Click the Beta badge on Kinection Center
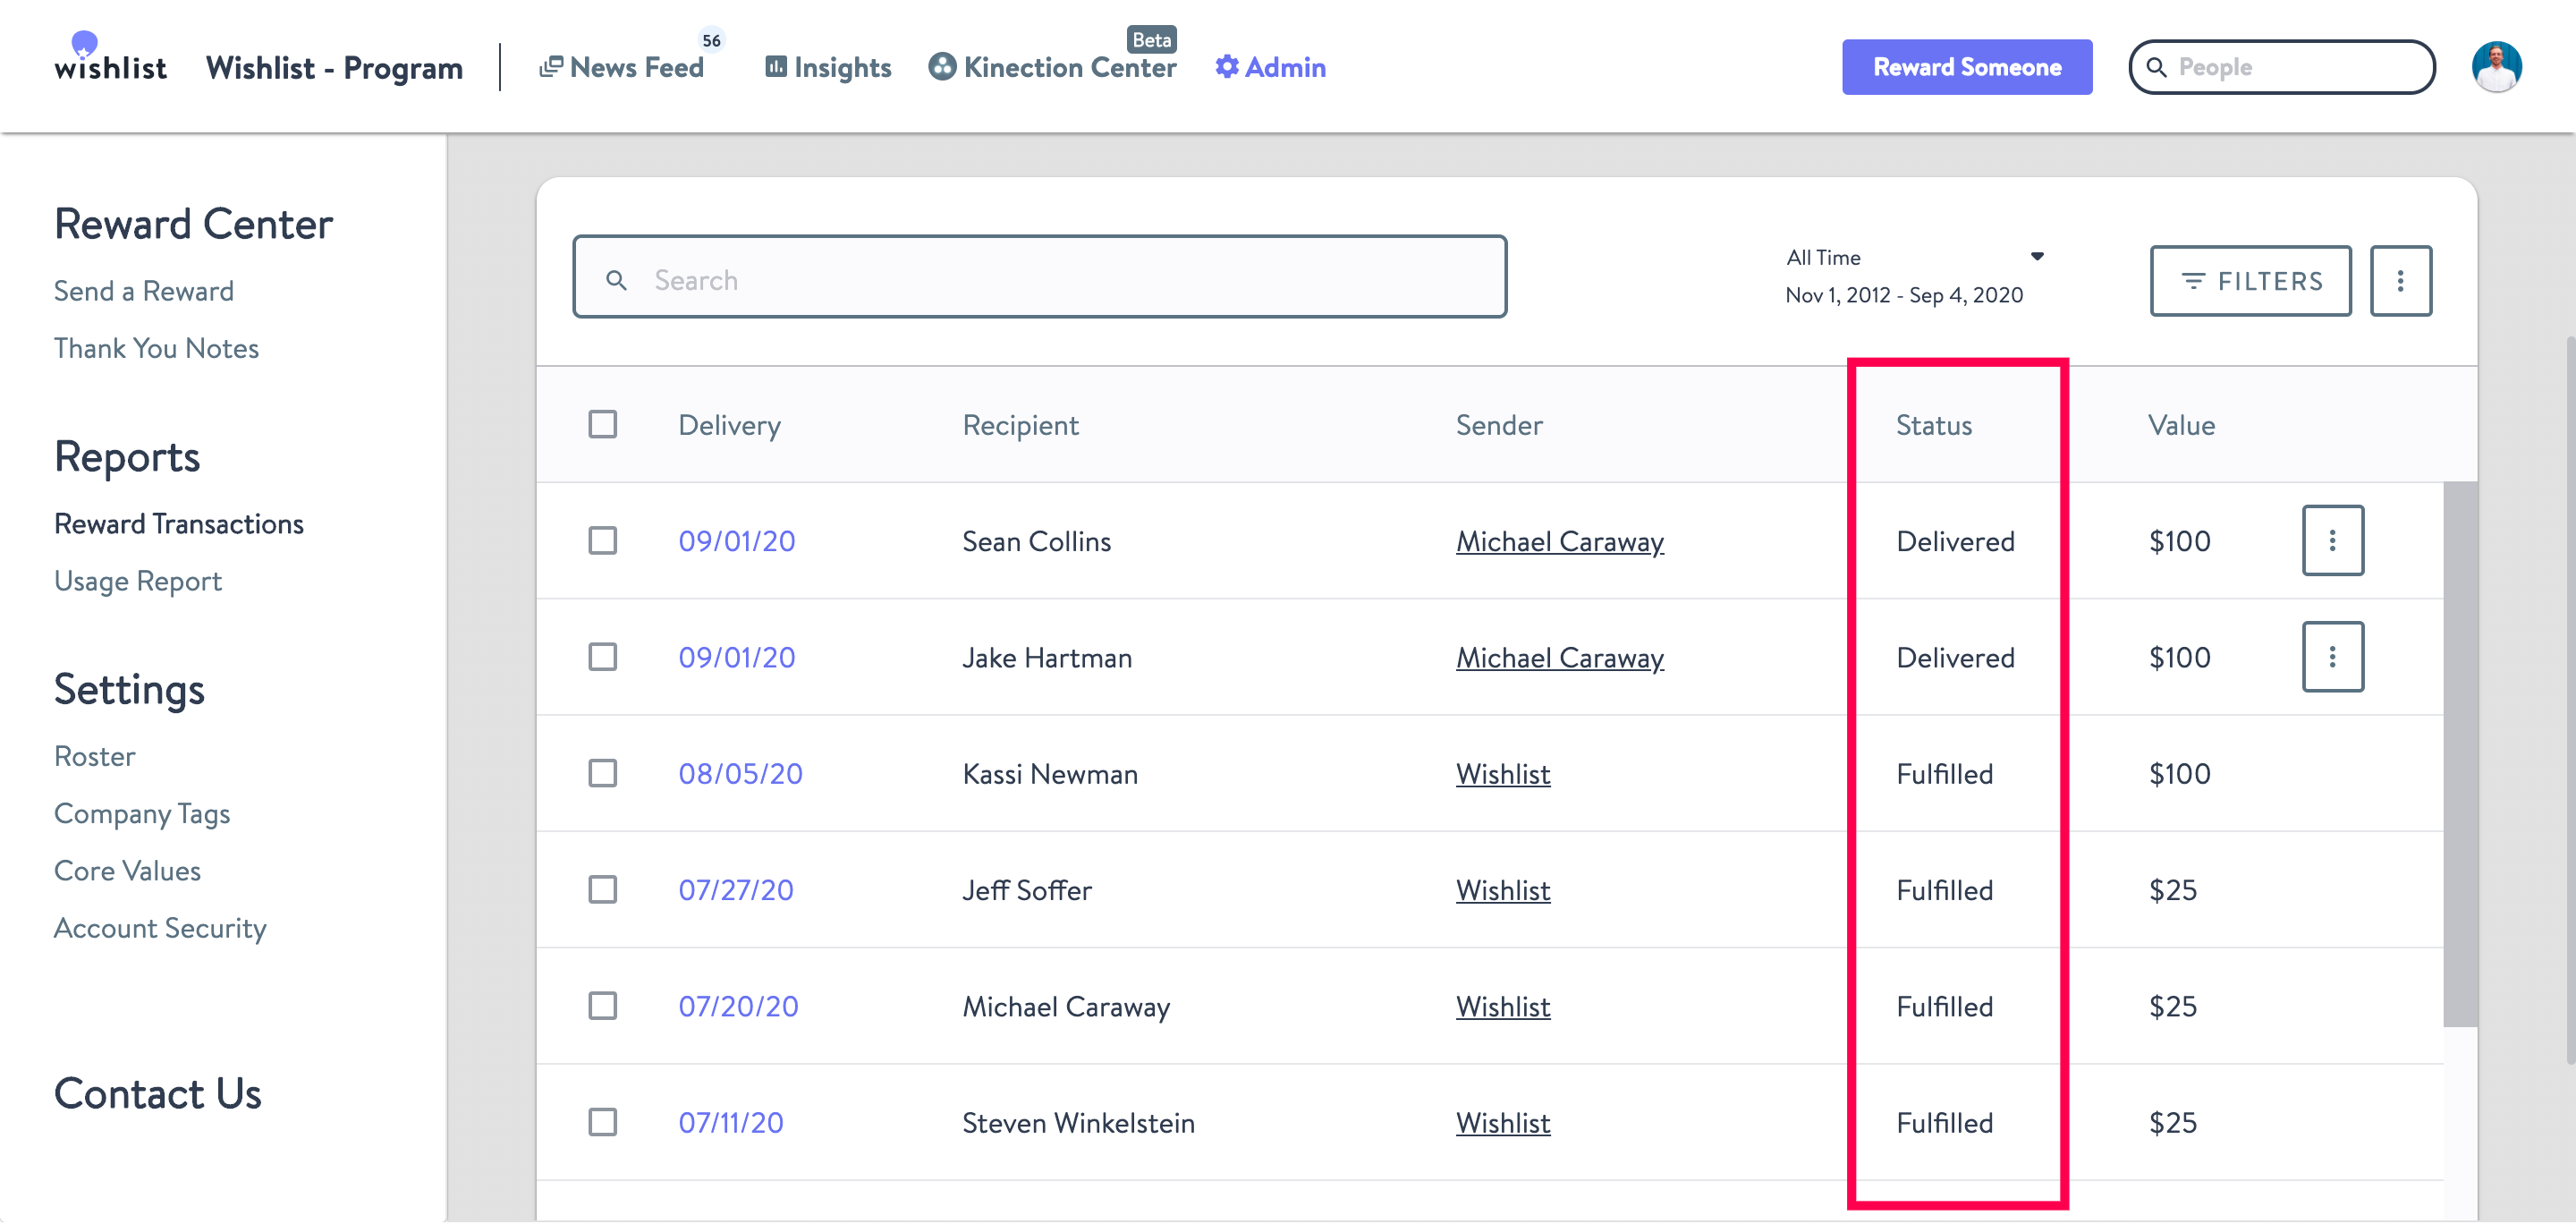Viewport: 2576px width, 1224px height. point(1151,40)
